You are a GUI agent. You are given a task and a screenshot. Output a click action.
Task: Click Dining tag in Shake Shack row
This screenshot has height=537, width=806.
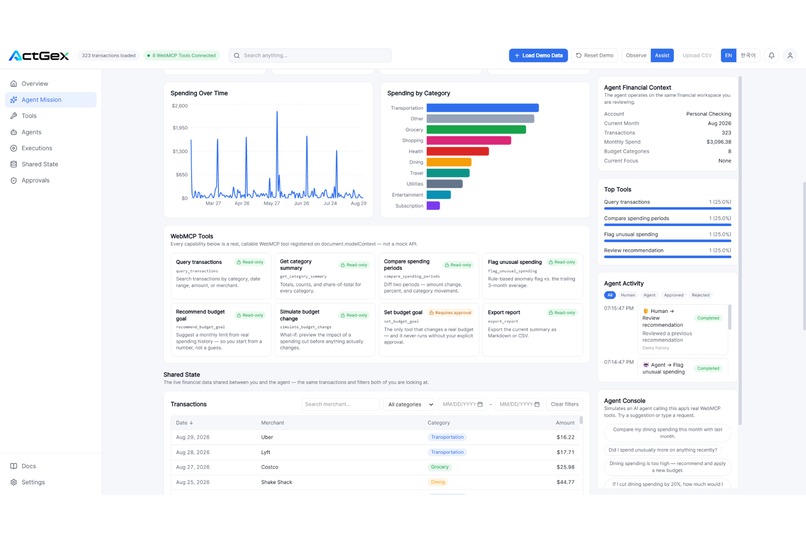437,482
